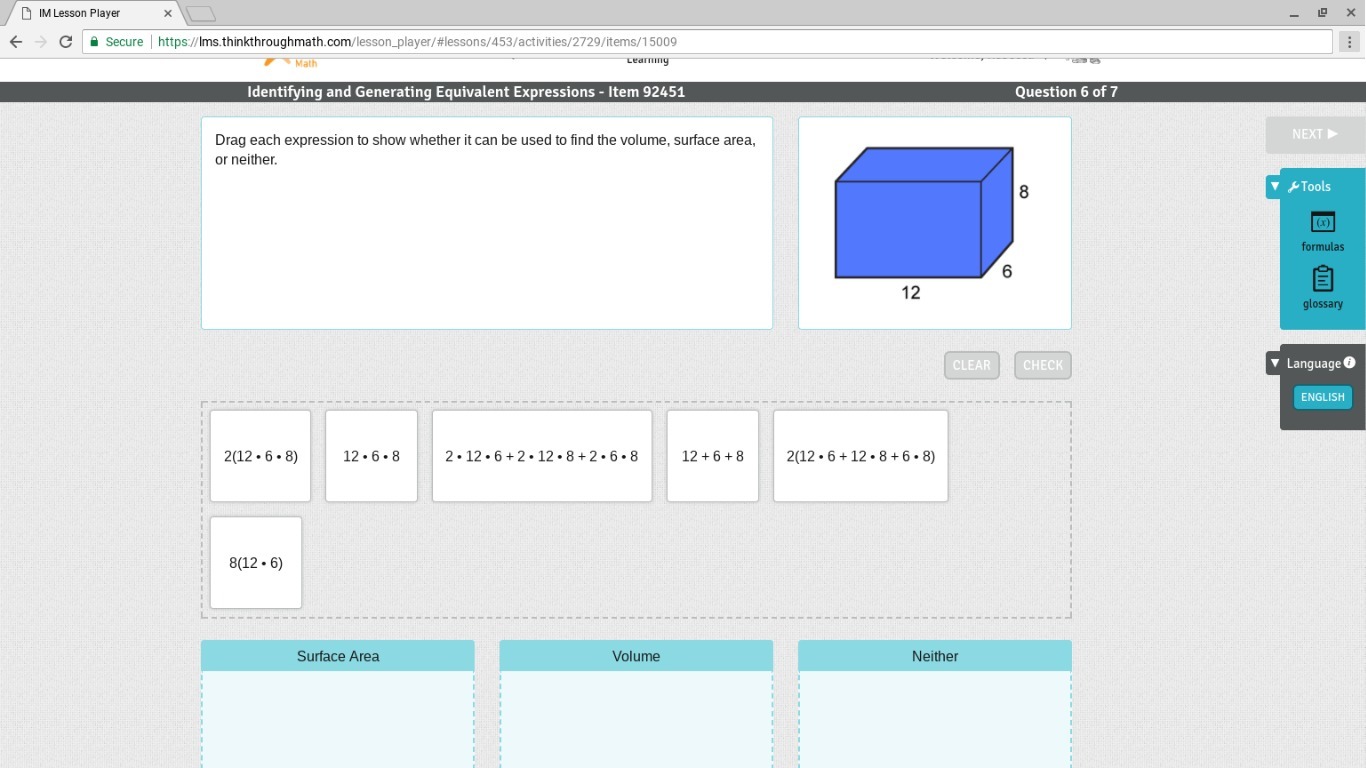Click the 'Question 6 of 7' text

1066,92
